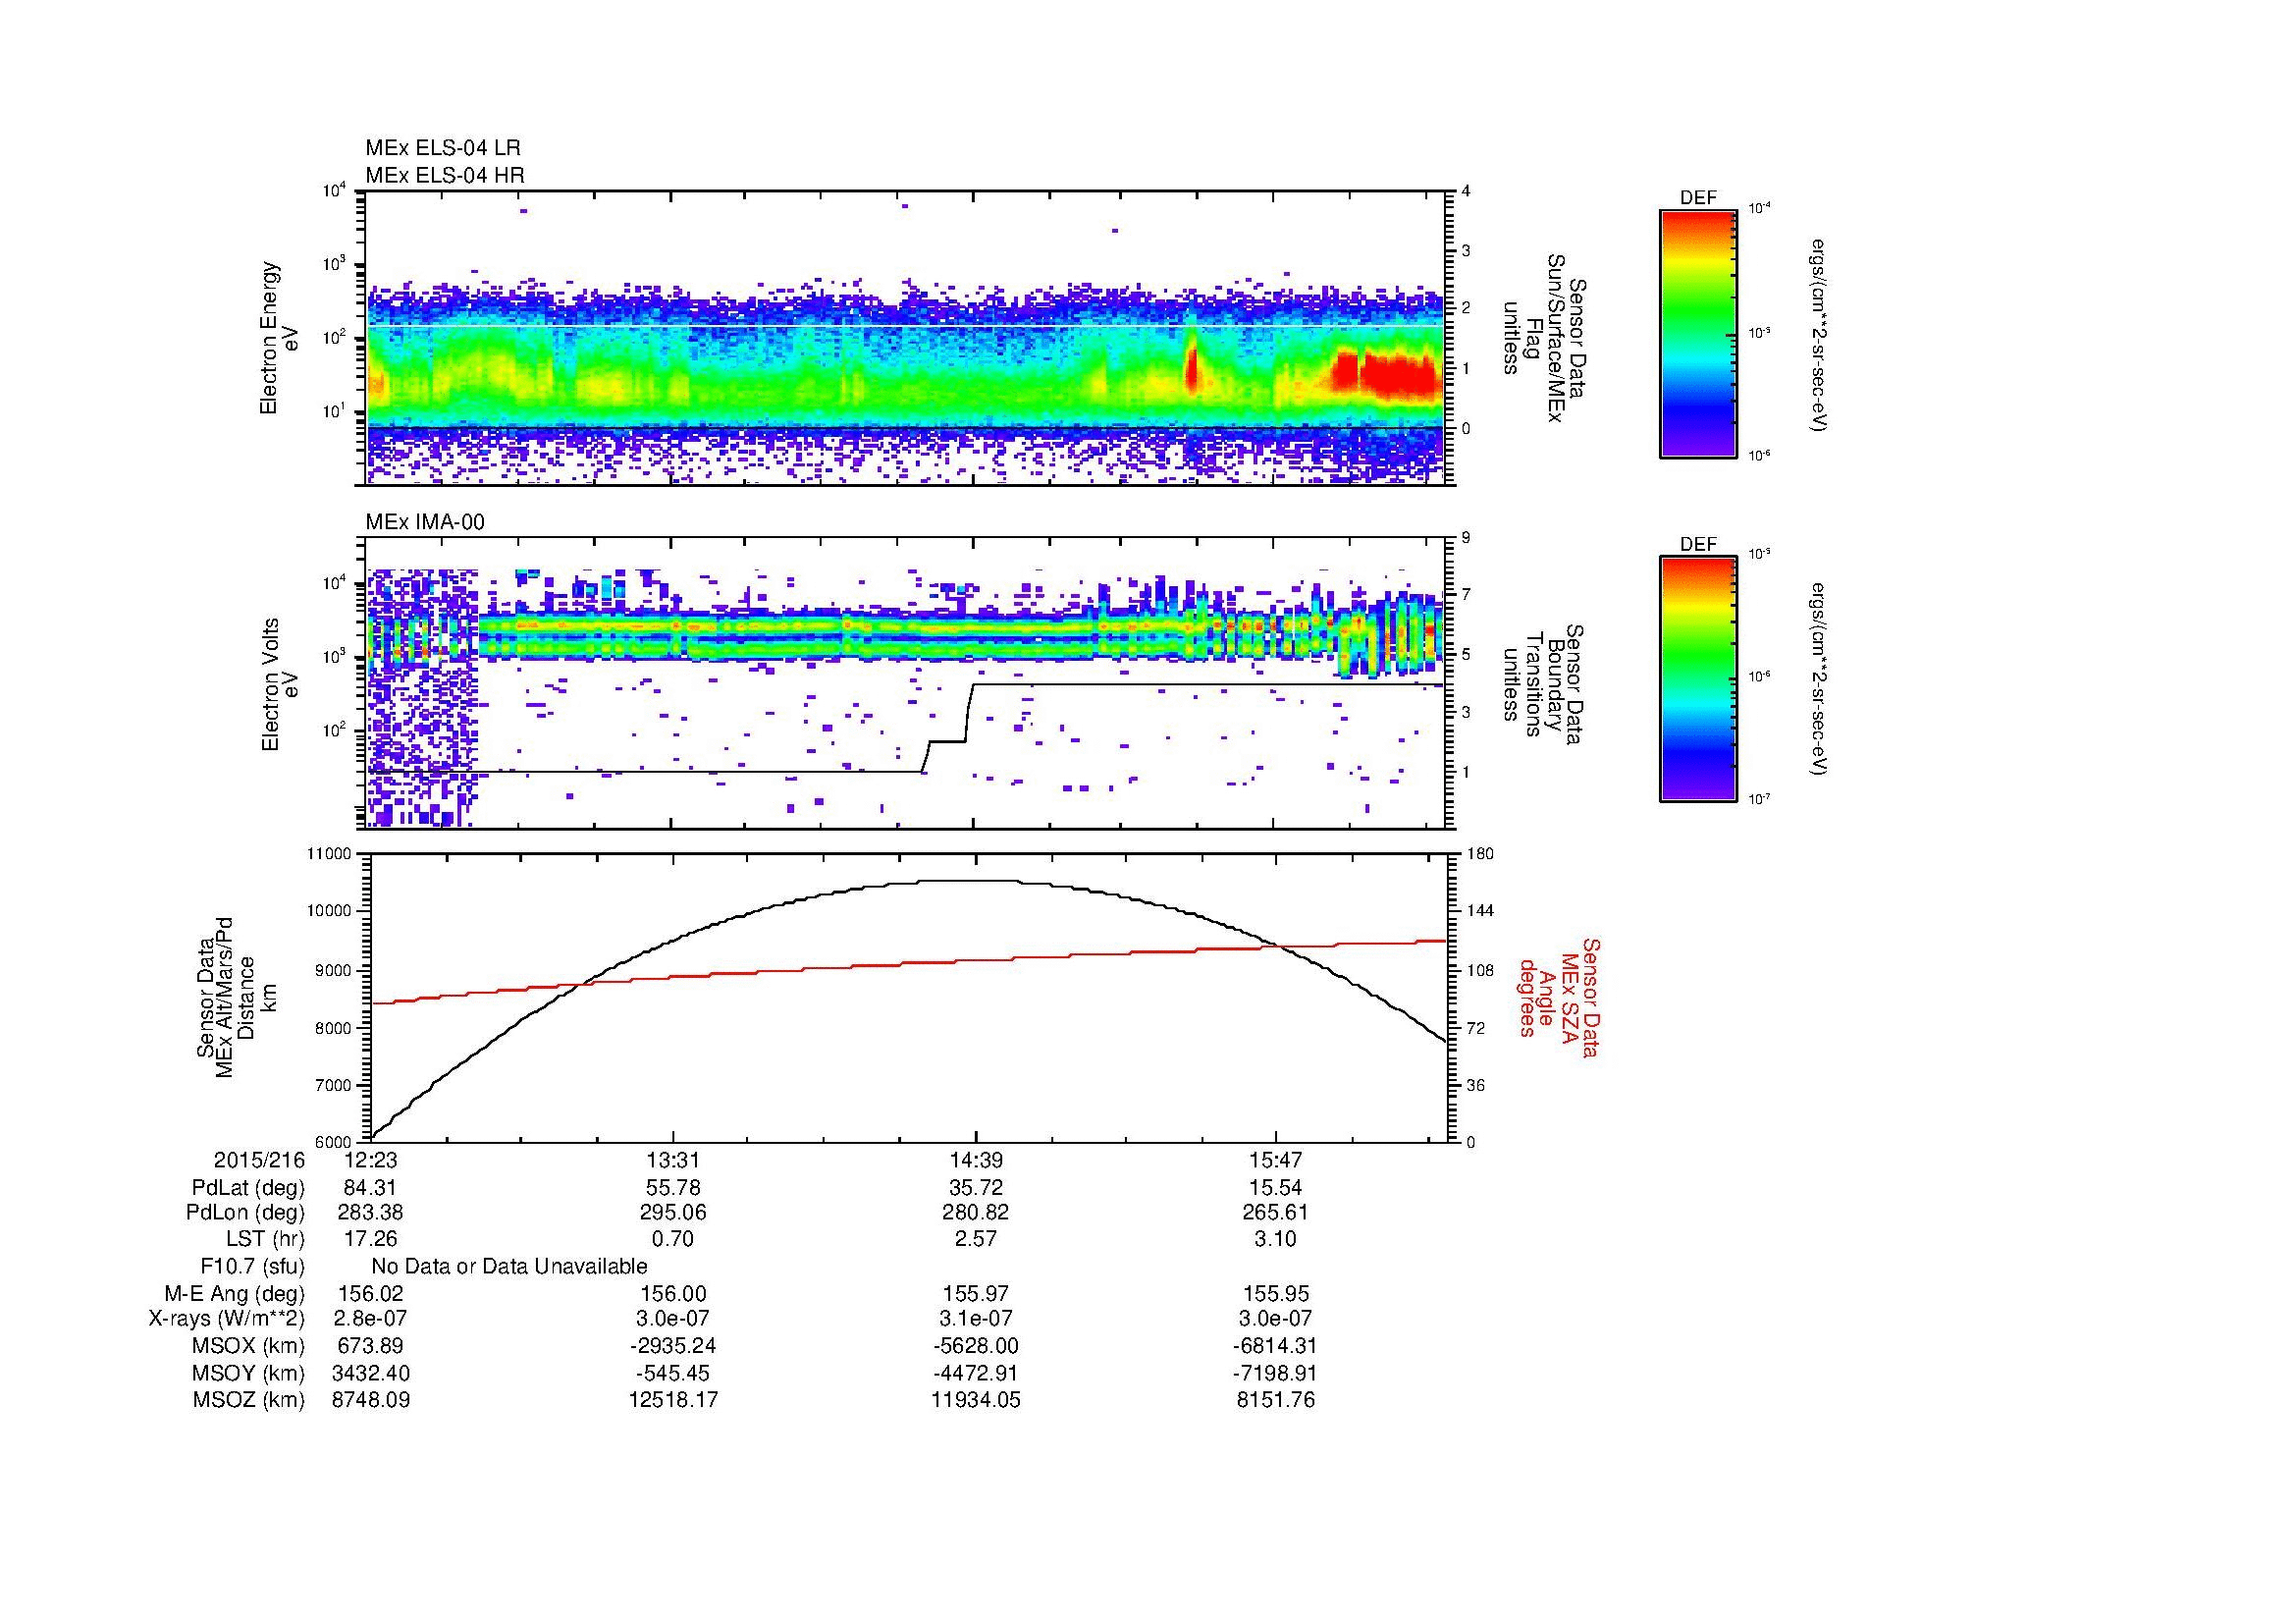Click the 'MEx Alt/Mars/Pd Distance km' axis label
This screenshot has width=2296, height=1623.
point(236,997)
